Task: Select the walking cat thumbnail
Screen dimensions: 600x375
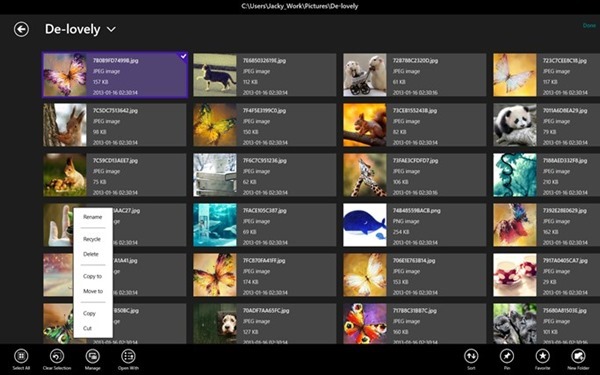Action: tap(215, 75)
